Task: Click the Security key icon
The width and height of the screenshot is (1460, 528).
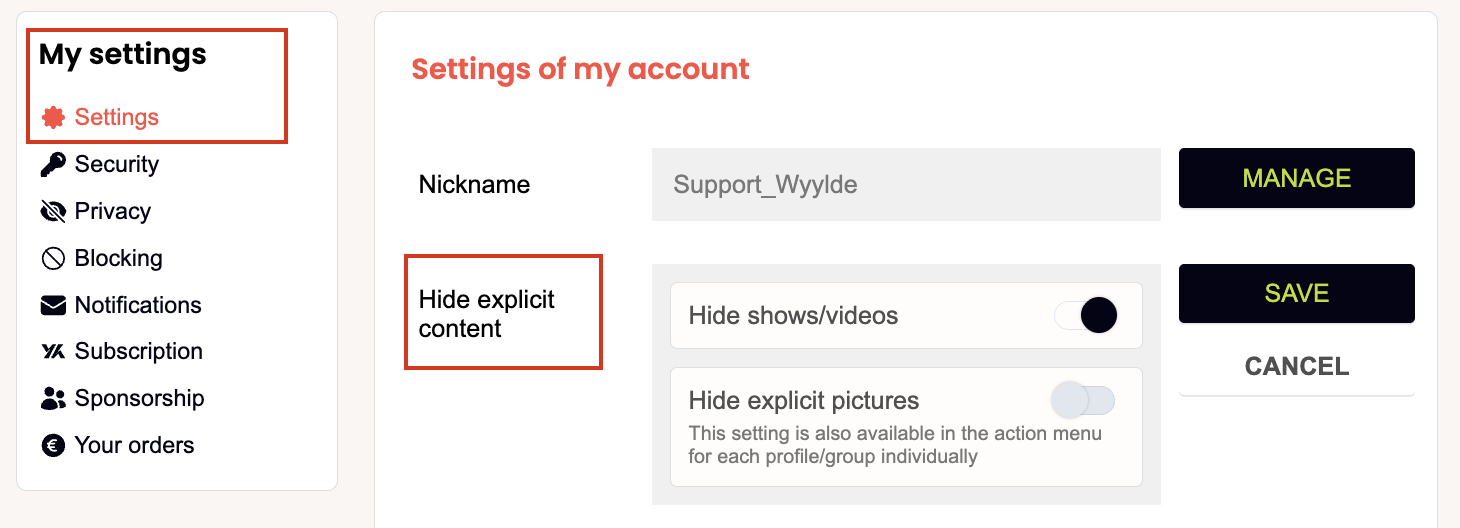Action: click(x=53, y=164)
